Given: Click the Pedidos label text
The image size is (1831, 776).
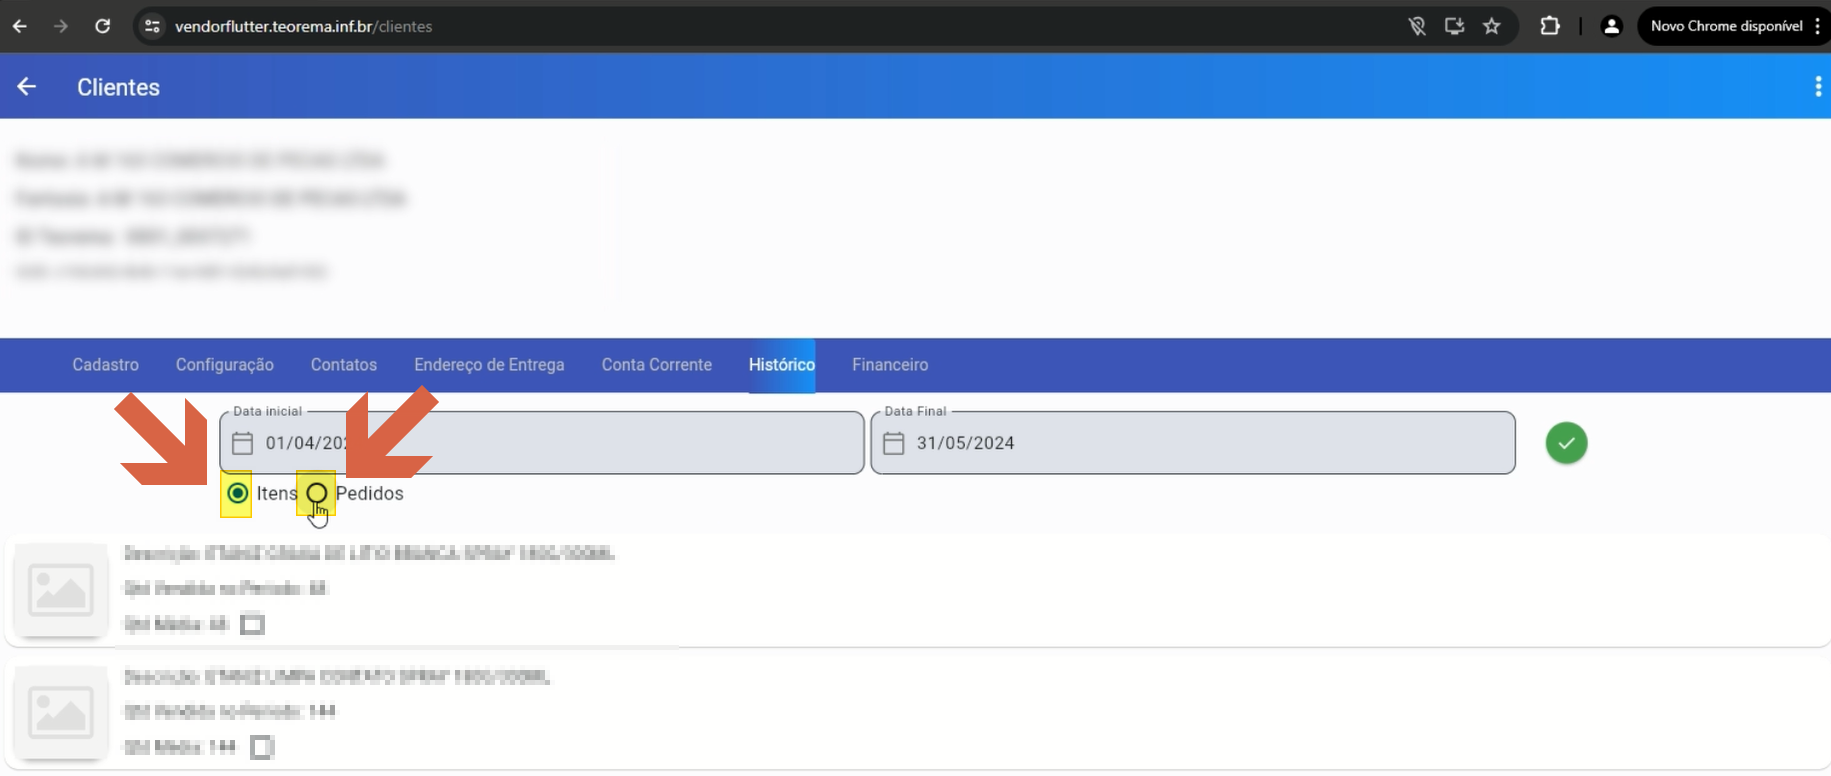Looking at the screenshot, I should [370, 493].
